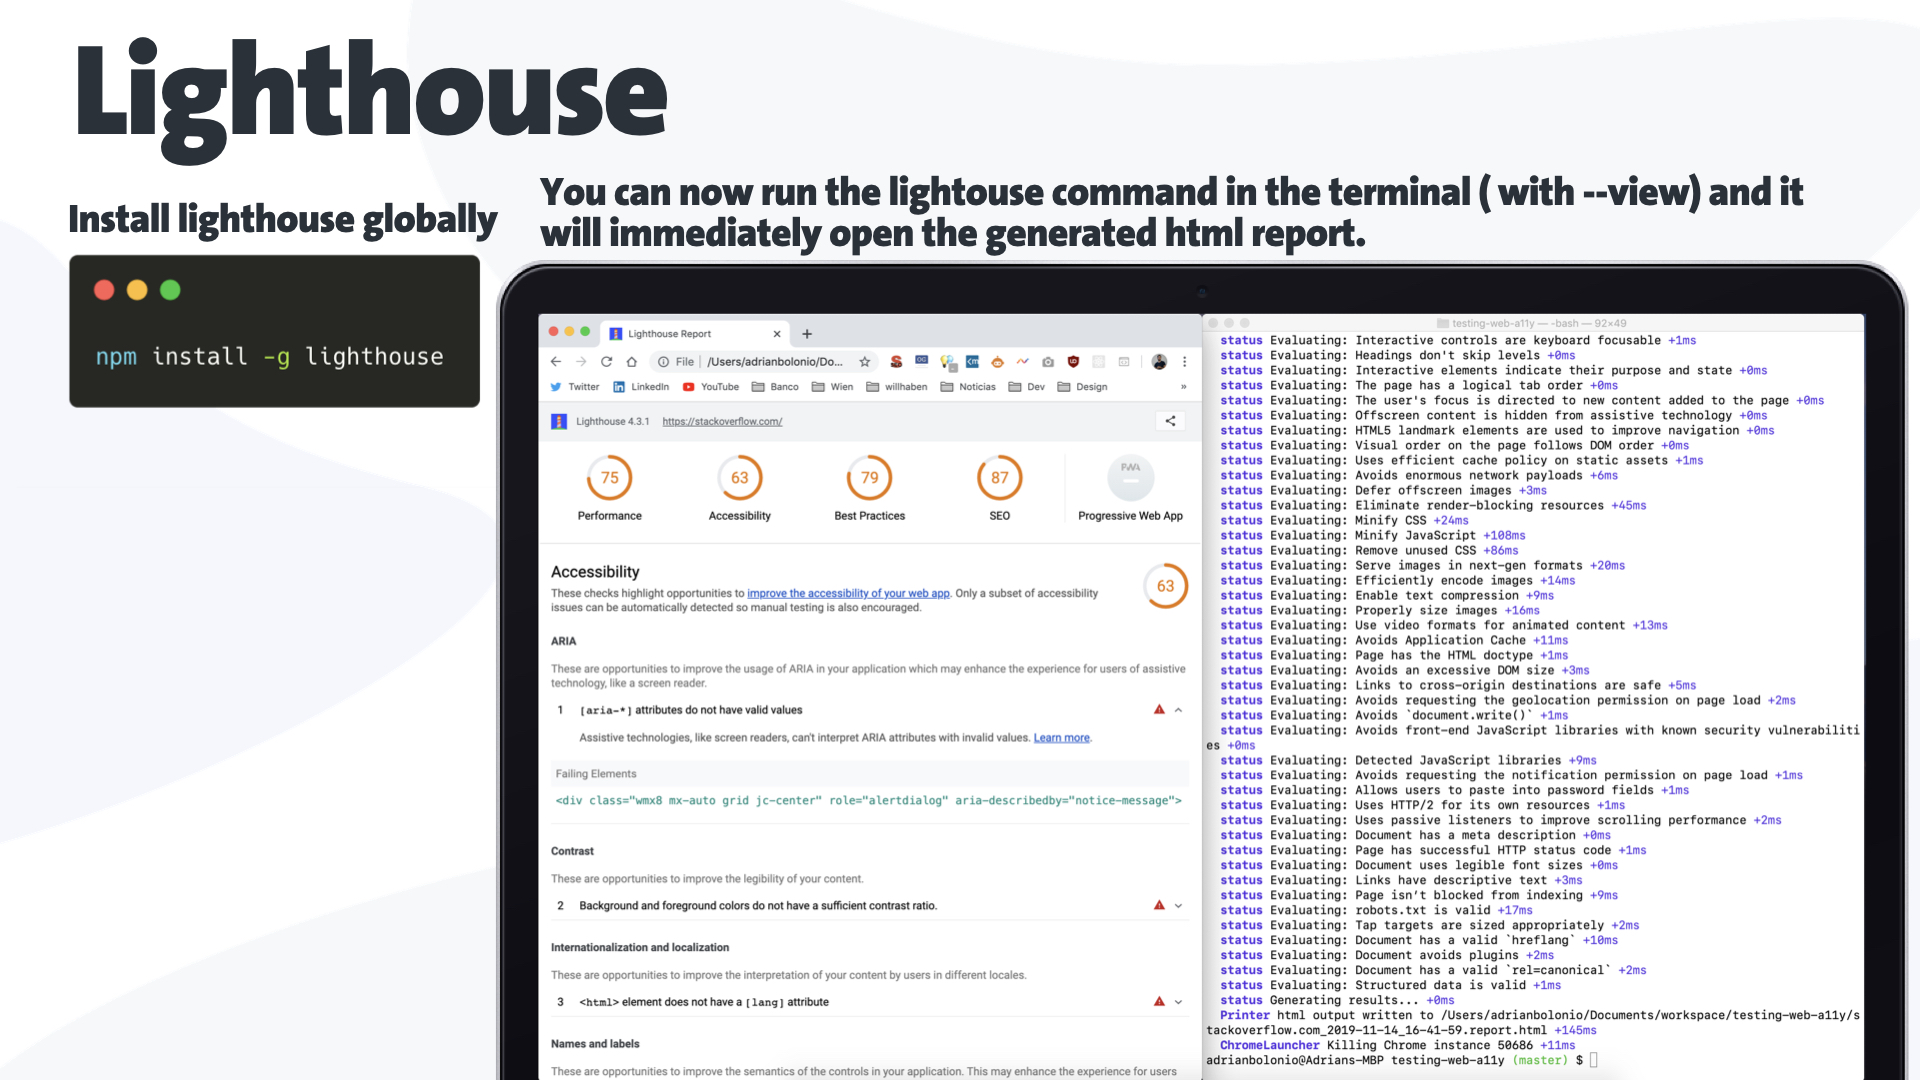The width and height of the screenshot is (1920, 1080).
Task: Click the blue <m extension icon
Action: point(972,362)
